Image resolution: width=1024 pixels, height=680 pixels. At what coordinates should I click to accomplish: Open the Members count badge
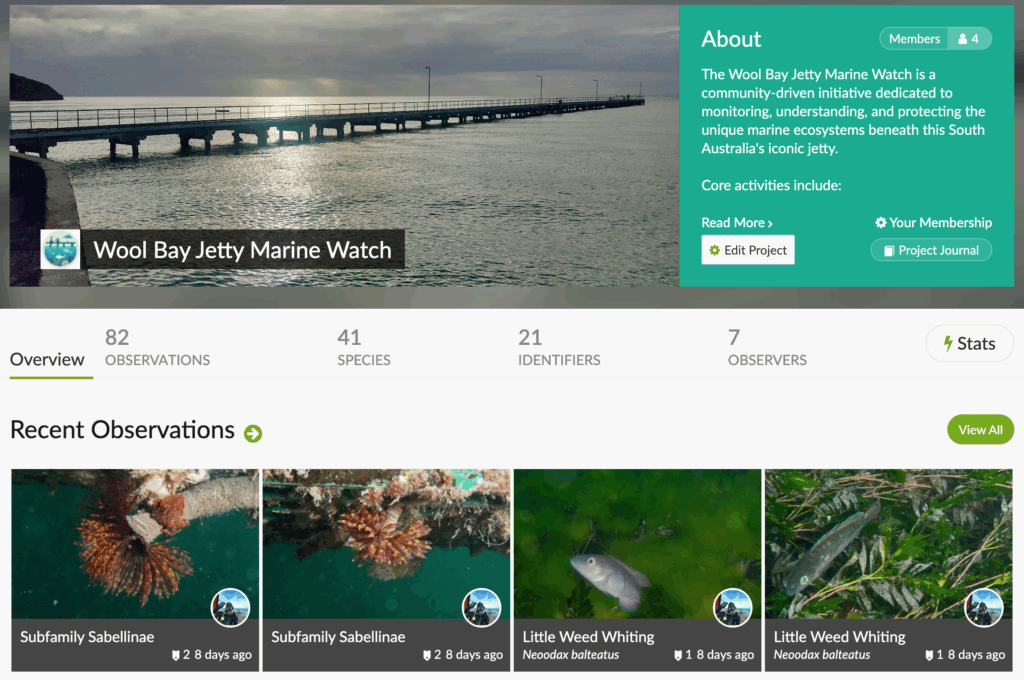point(935,39)
